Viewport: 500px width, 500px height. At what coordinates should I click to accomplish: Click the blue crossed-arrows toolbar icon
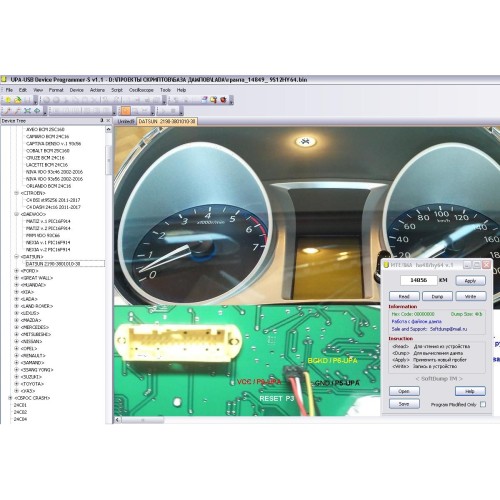tap(27, 111)
